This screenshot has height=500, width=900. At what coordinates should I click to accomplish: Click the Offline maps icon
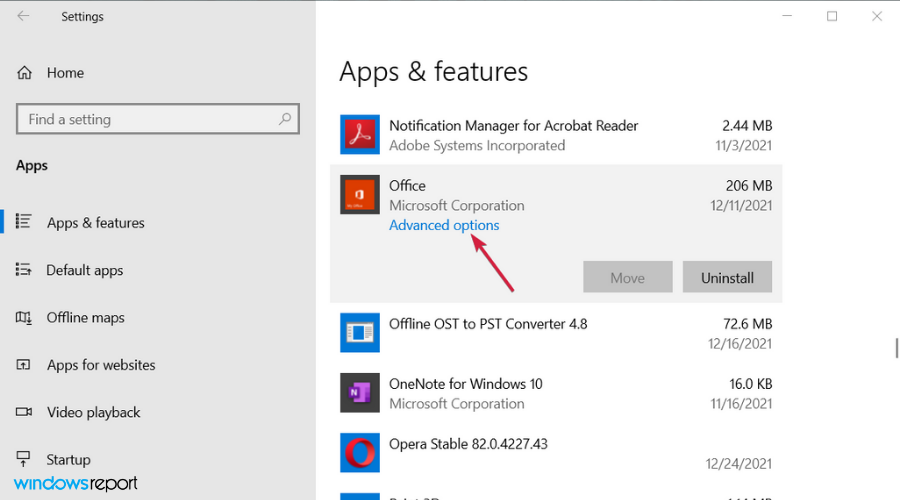click(24, 317)
